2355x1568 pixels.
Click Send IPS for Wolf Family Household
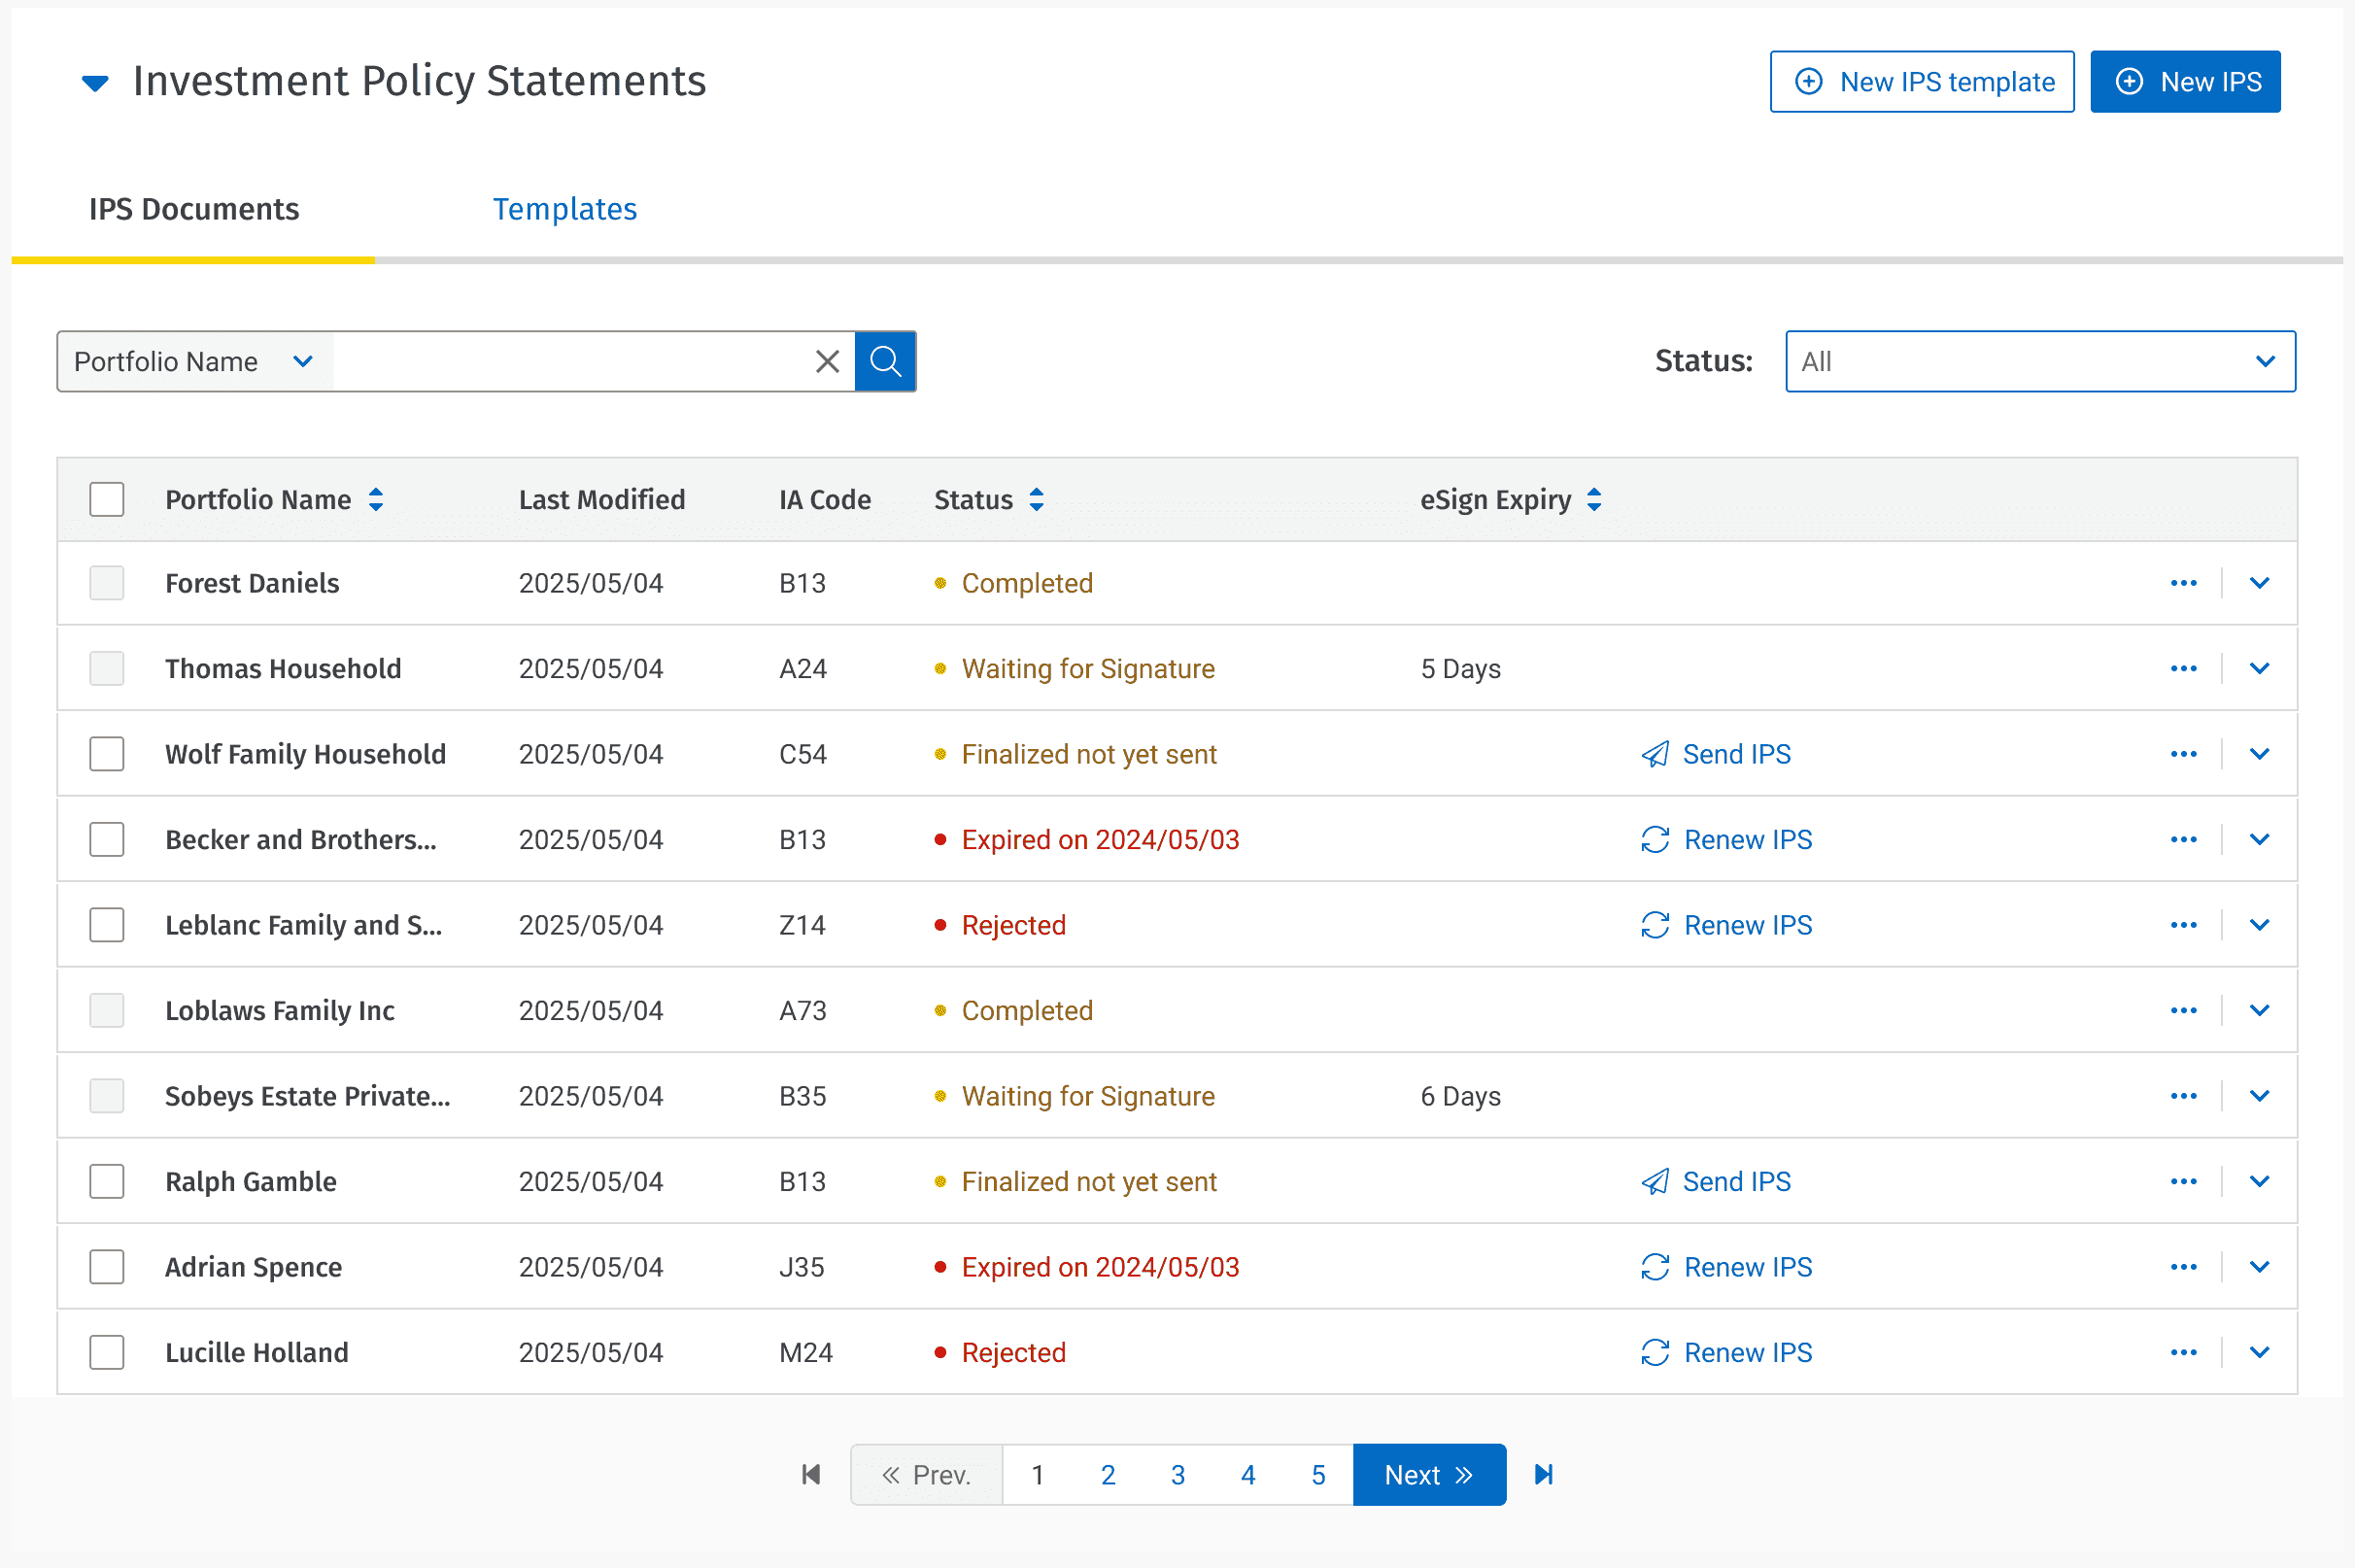click(1716, 754)
